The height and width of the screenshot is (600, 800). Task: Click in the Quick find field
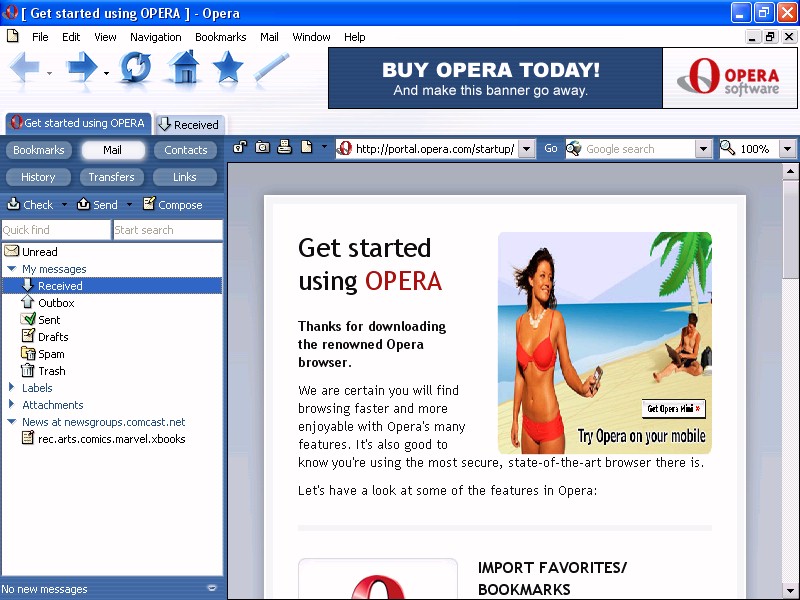pos(56,230)
